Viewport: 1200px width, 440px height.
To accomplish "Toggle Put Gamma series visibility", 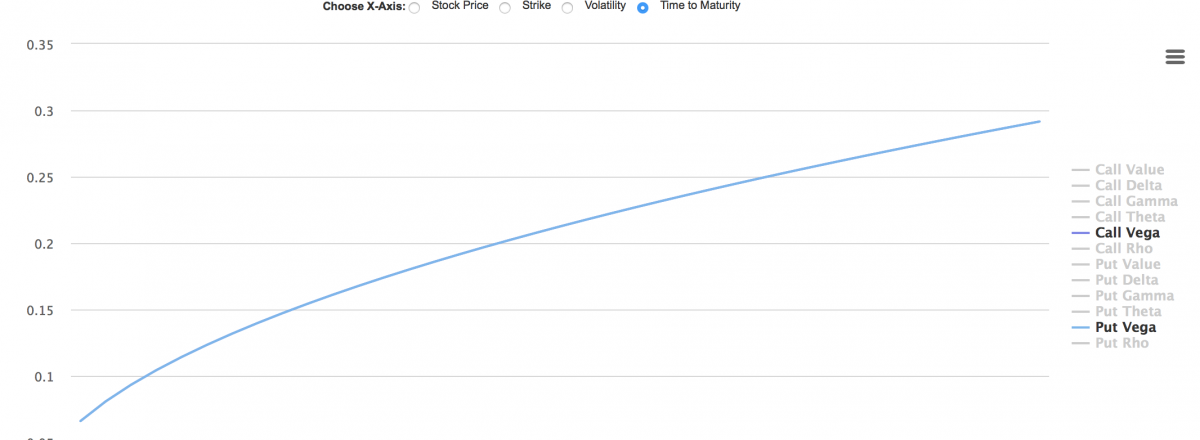I will [x=1132, y=296].
